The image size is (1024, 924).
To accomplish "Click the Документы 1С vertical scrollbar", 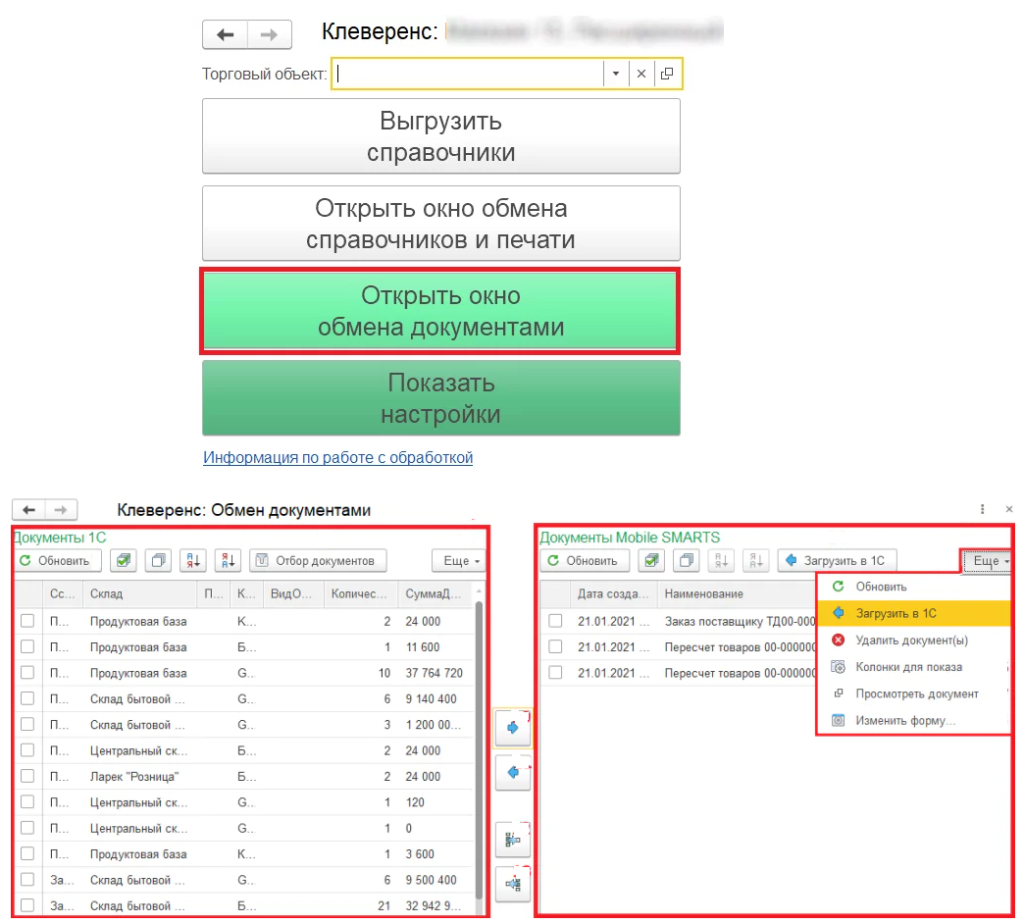I will point(479,751).
